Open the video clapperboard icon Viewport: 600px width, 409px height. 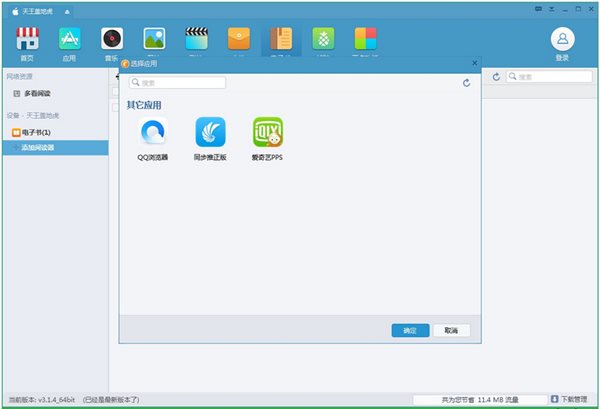pos(196,40)
